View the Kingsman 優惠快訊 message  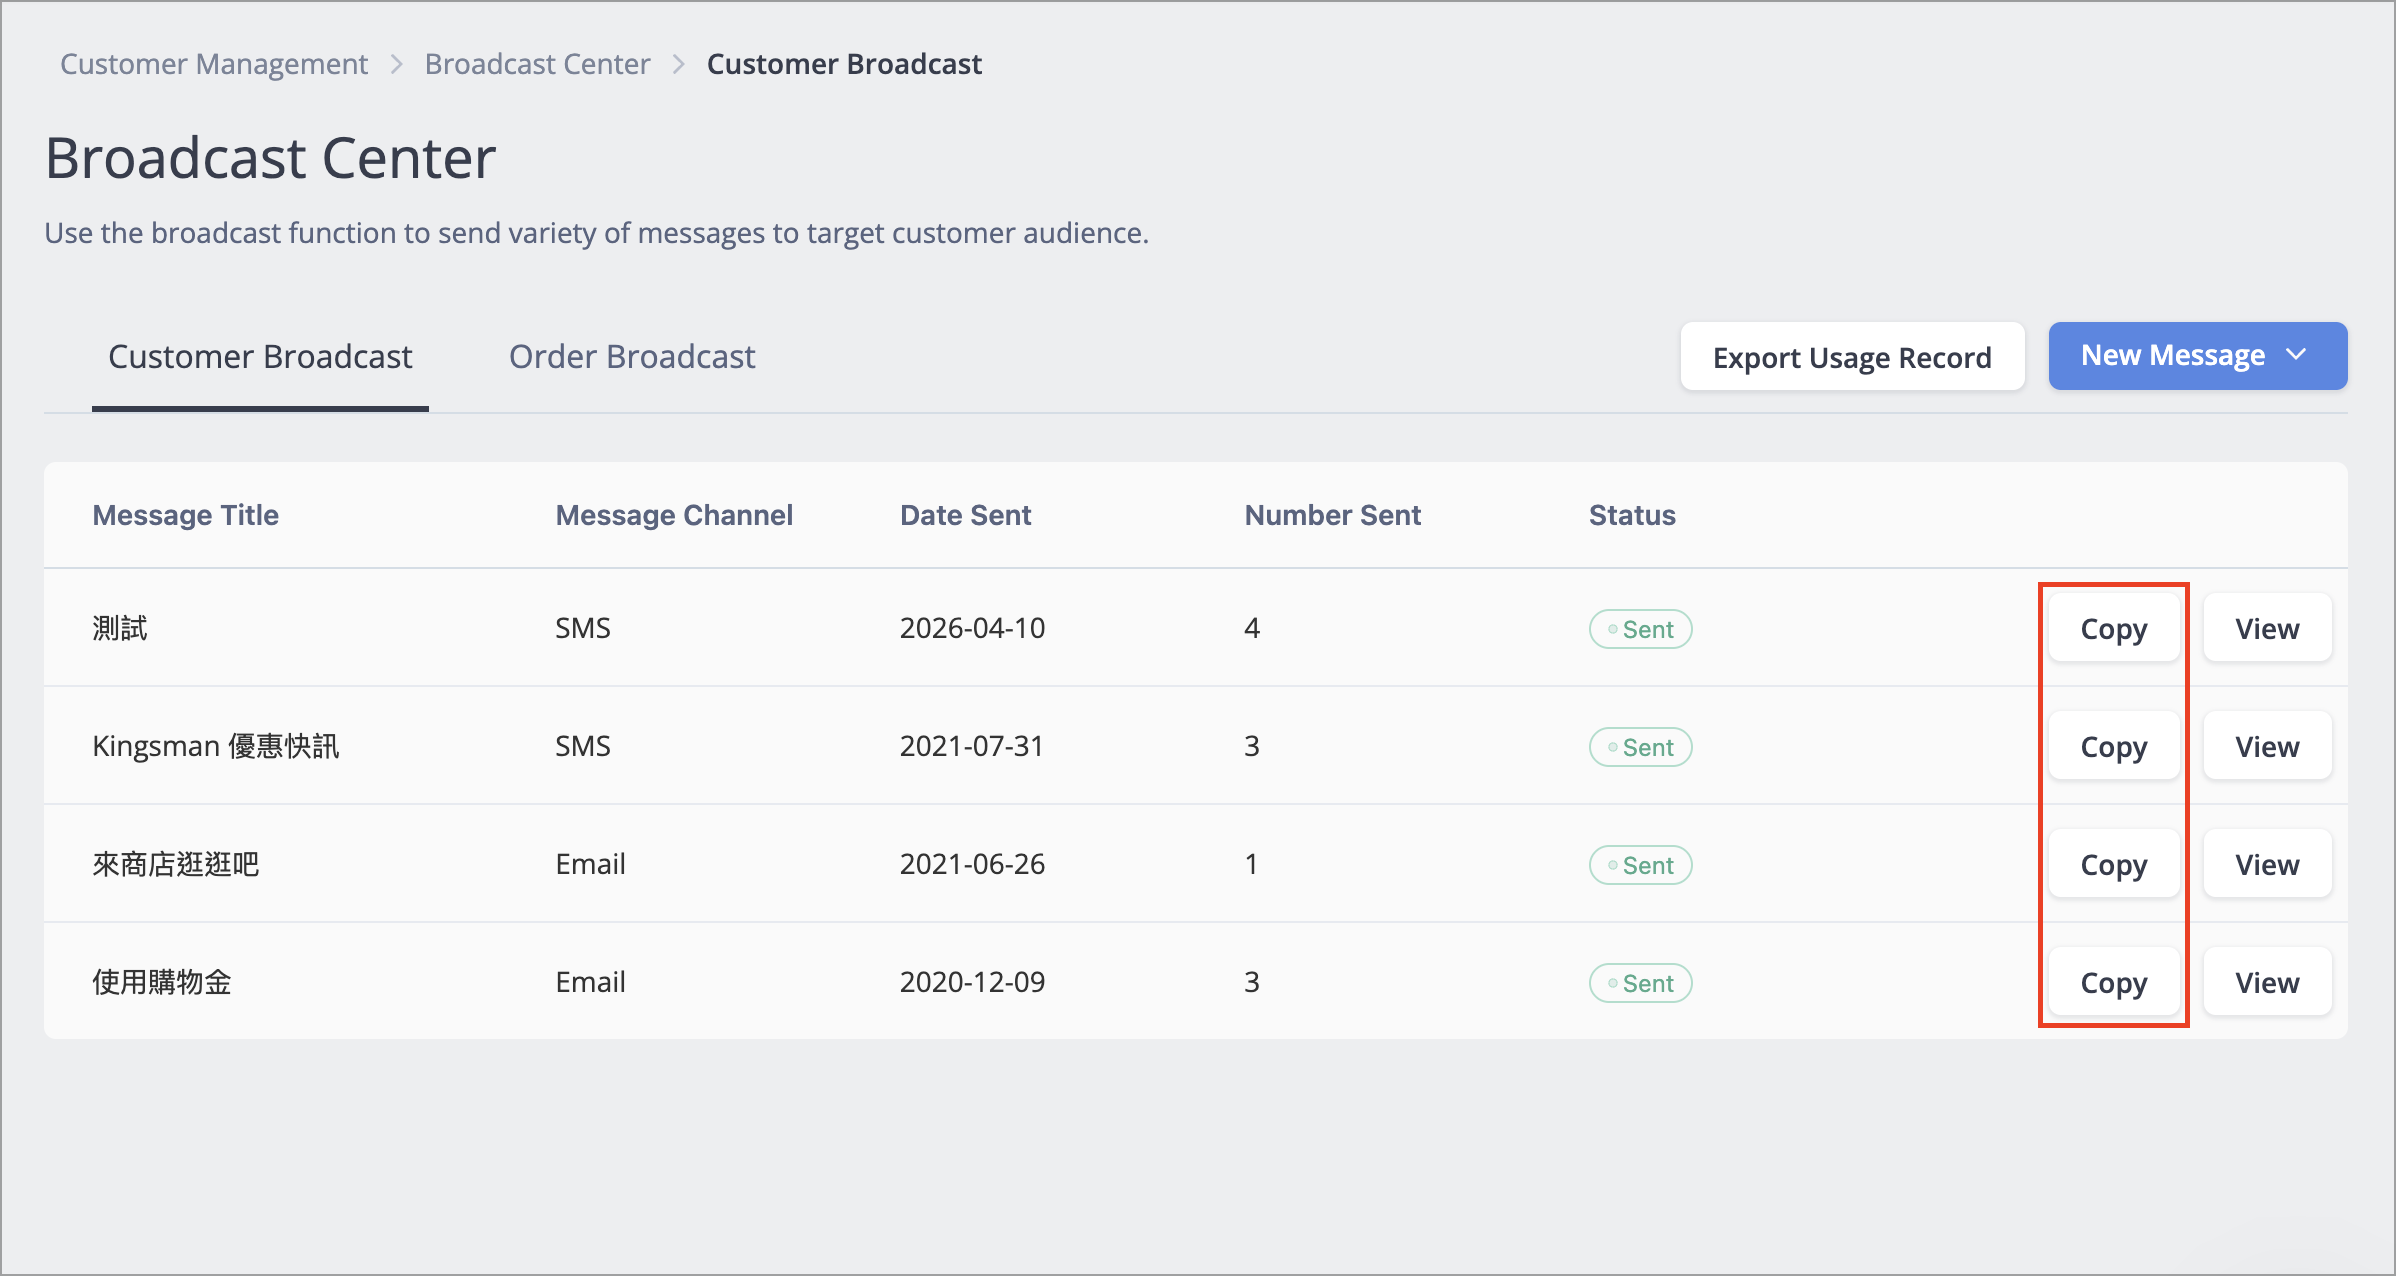[x=2267, y=746]
